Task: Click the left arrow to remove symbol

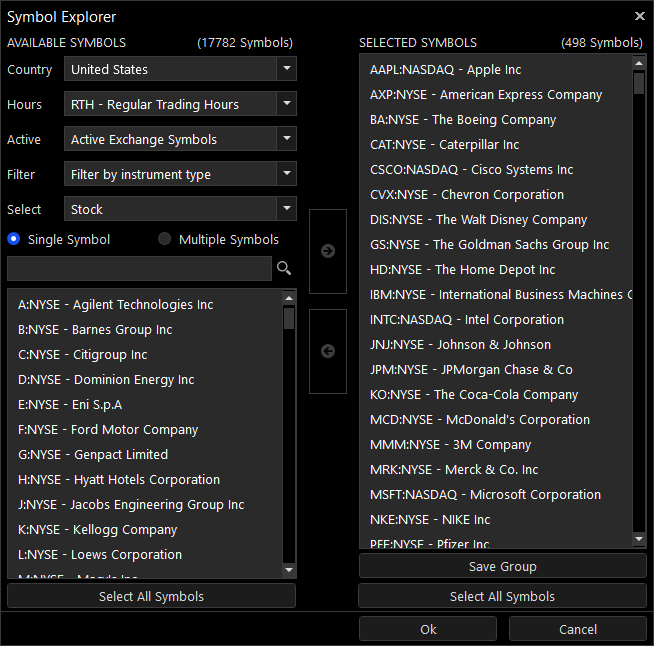Action: [x=328, y=351]
